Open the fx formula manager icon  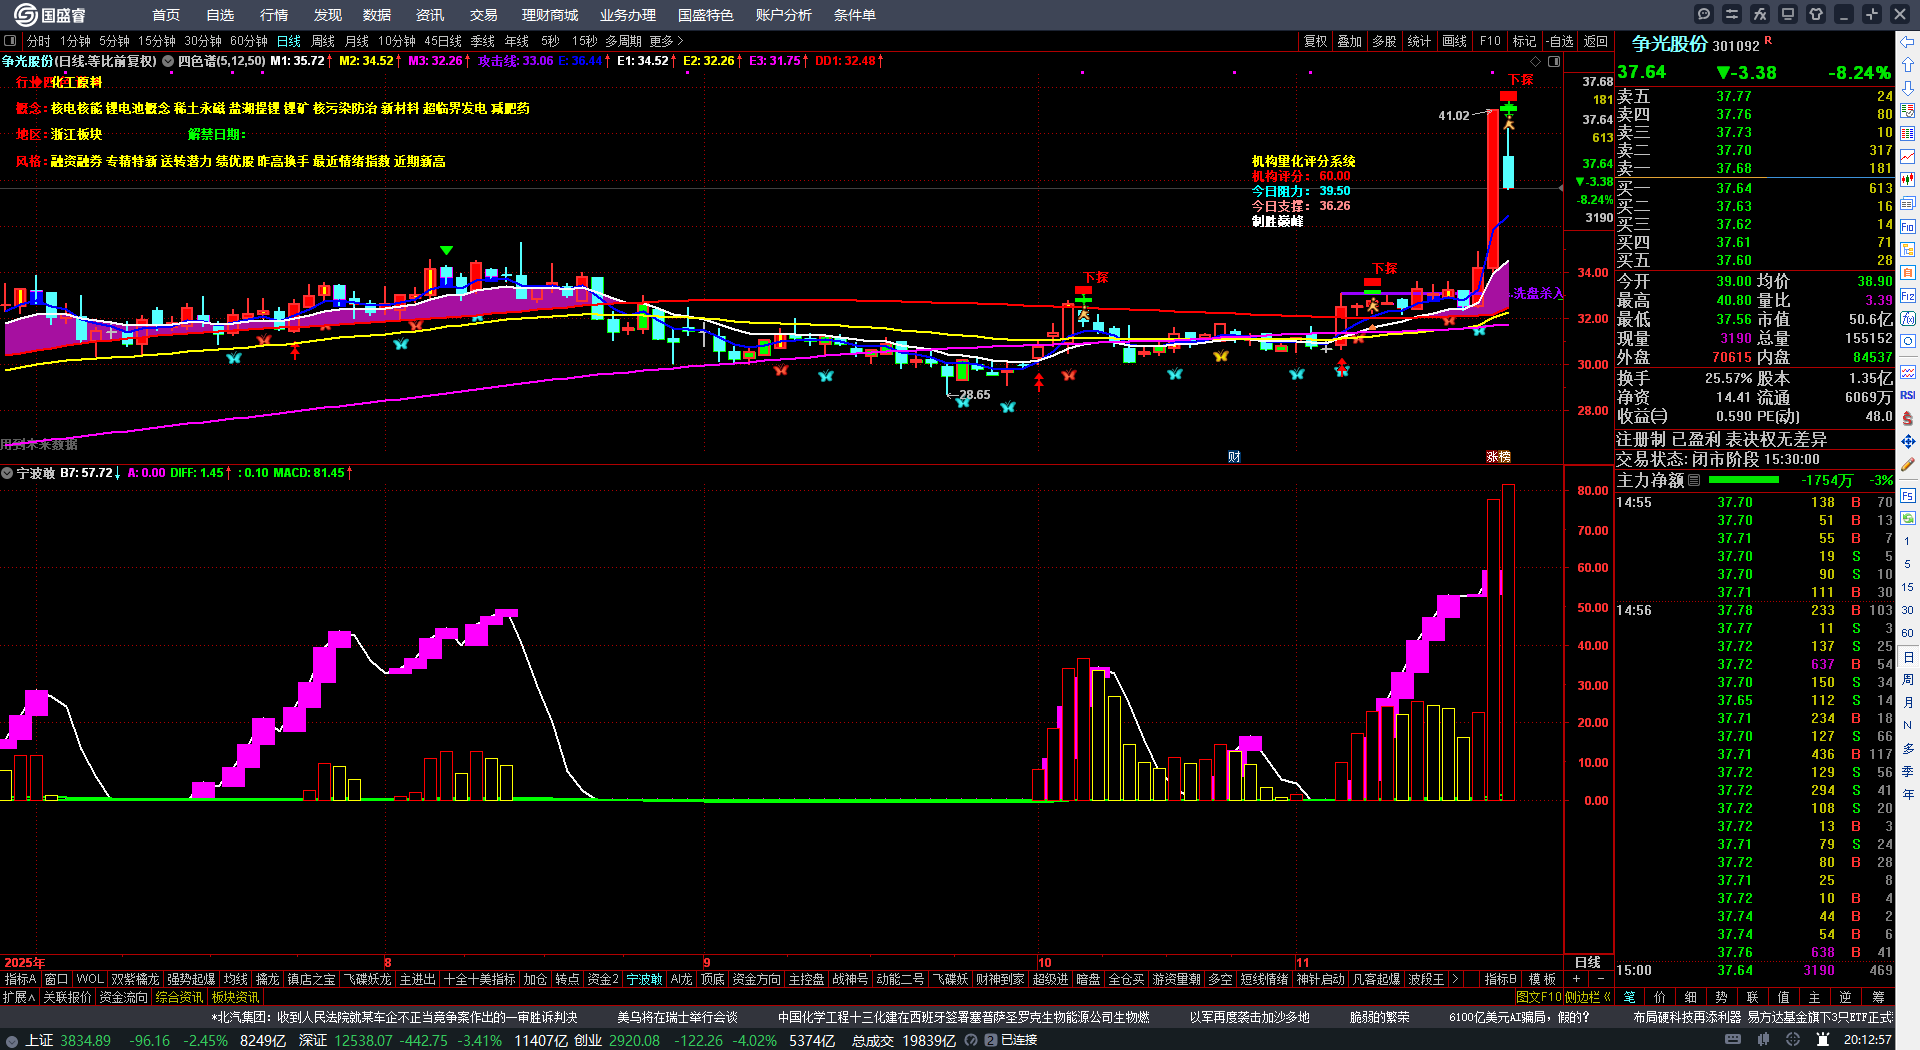1760,14
